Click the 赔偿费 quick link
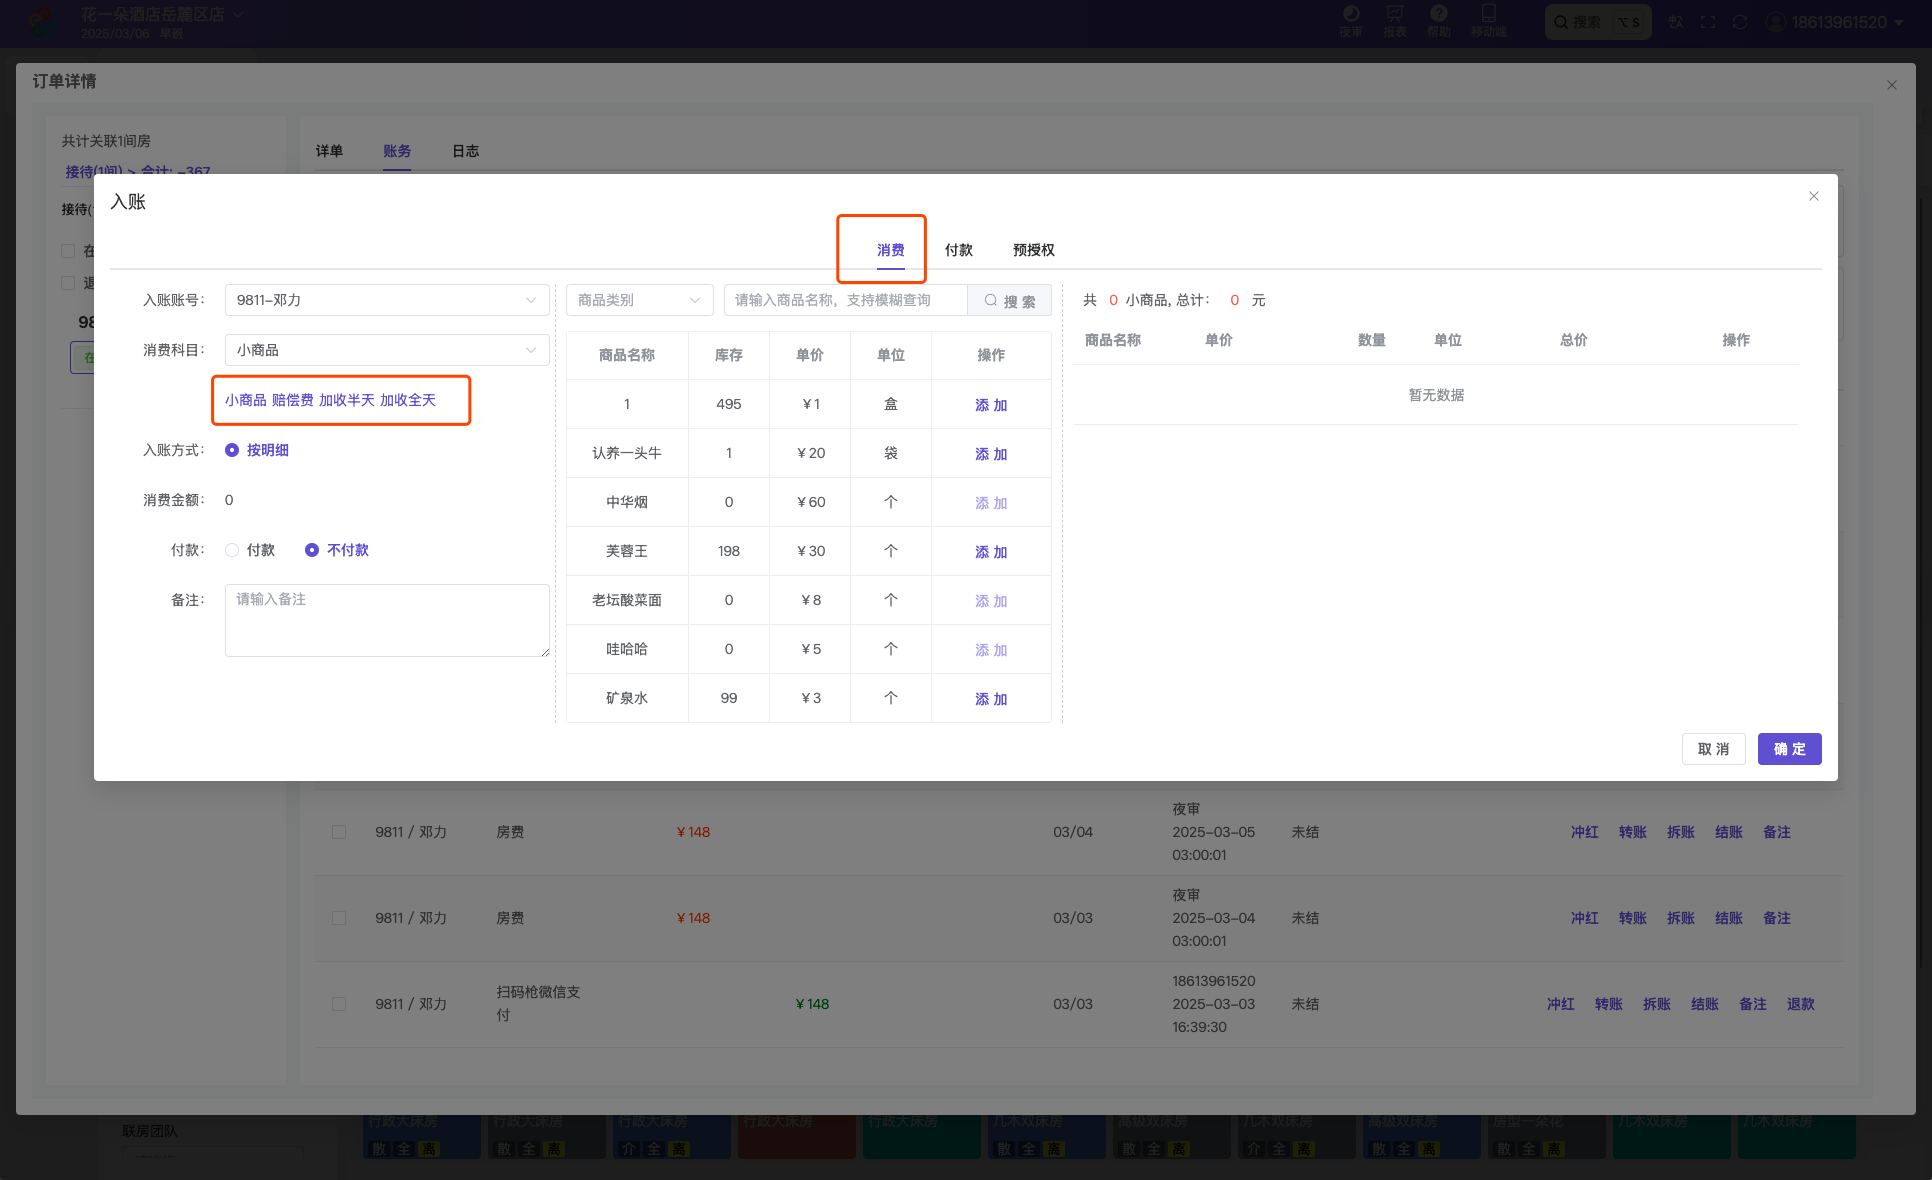This screenshot has width=1932, height=1180. pyautogui.click(x=293, y=400)
